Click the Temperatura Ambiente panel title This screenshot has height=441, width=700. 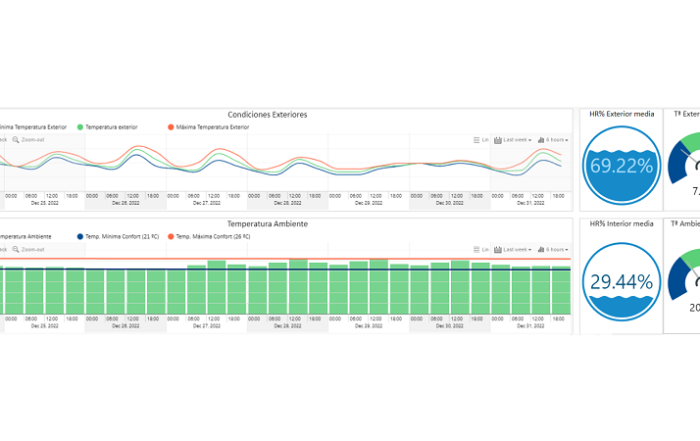[x=267, y=225]
